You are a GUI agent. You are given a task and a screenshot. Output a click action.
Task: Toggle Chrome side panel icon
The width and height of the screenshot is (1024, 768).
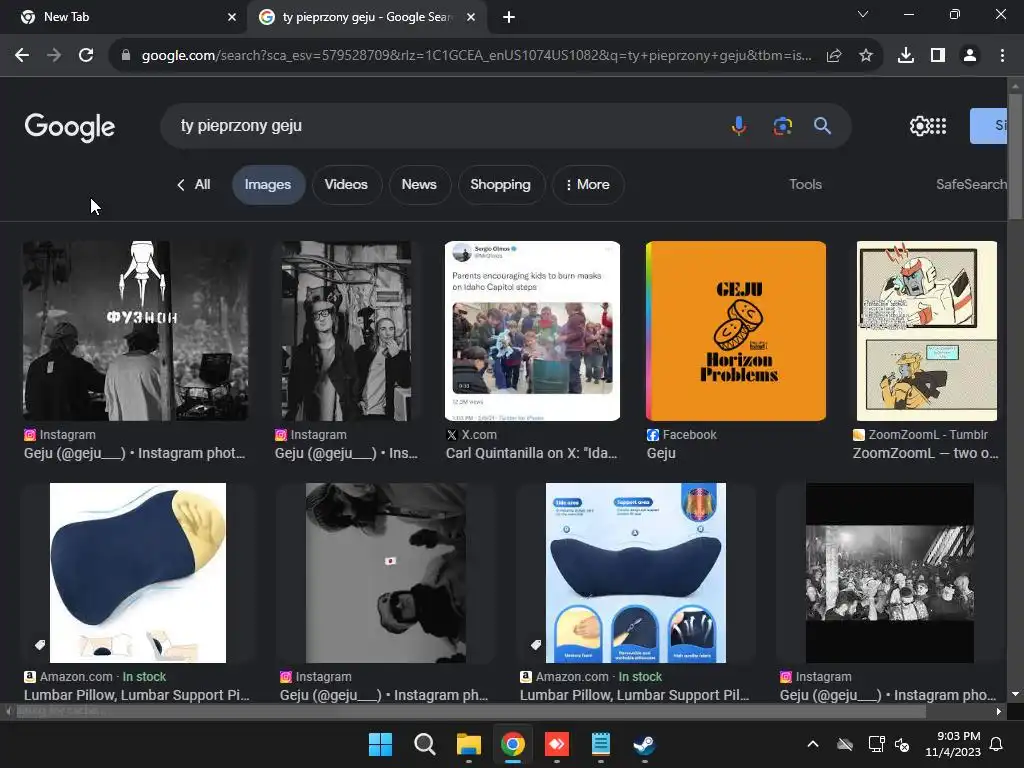click(938, 56)
